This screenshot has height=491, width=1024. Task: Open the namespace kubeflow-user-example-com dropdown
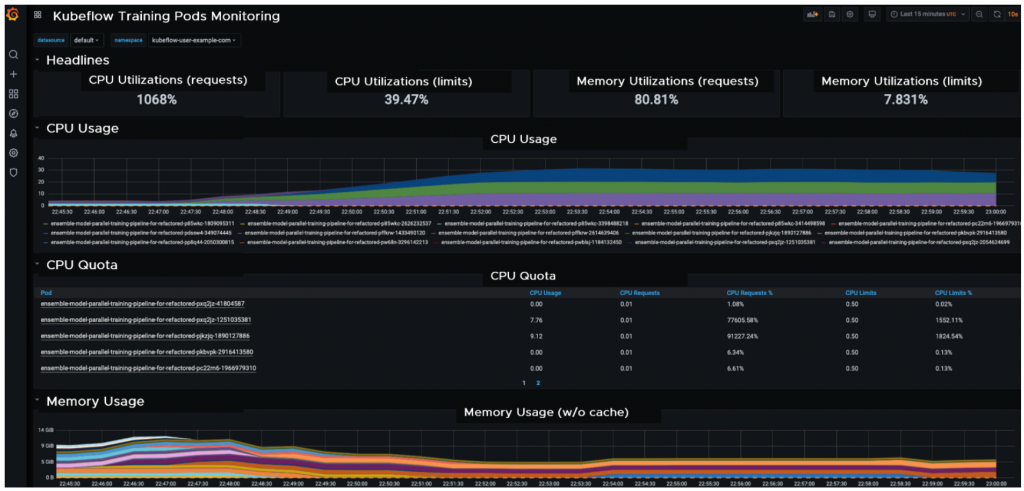[193, 40]
